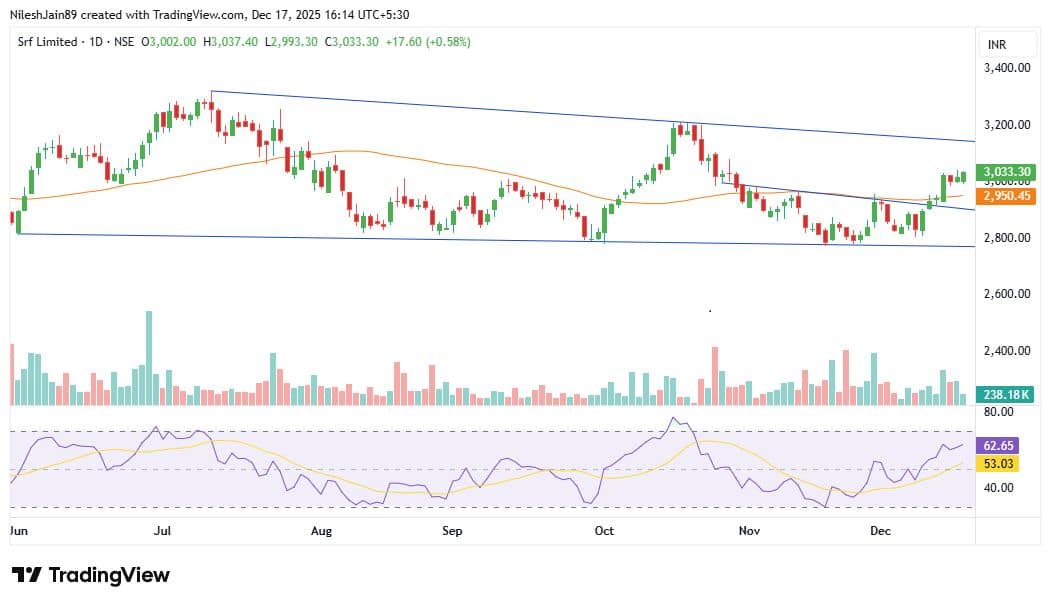
Task: Click the 2,600.00 price axis label
Action: coord(1007,293)
